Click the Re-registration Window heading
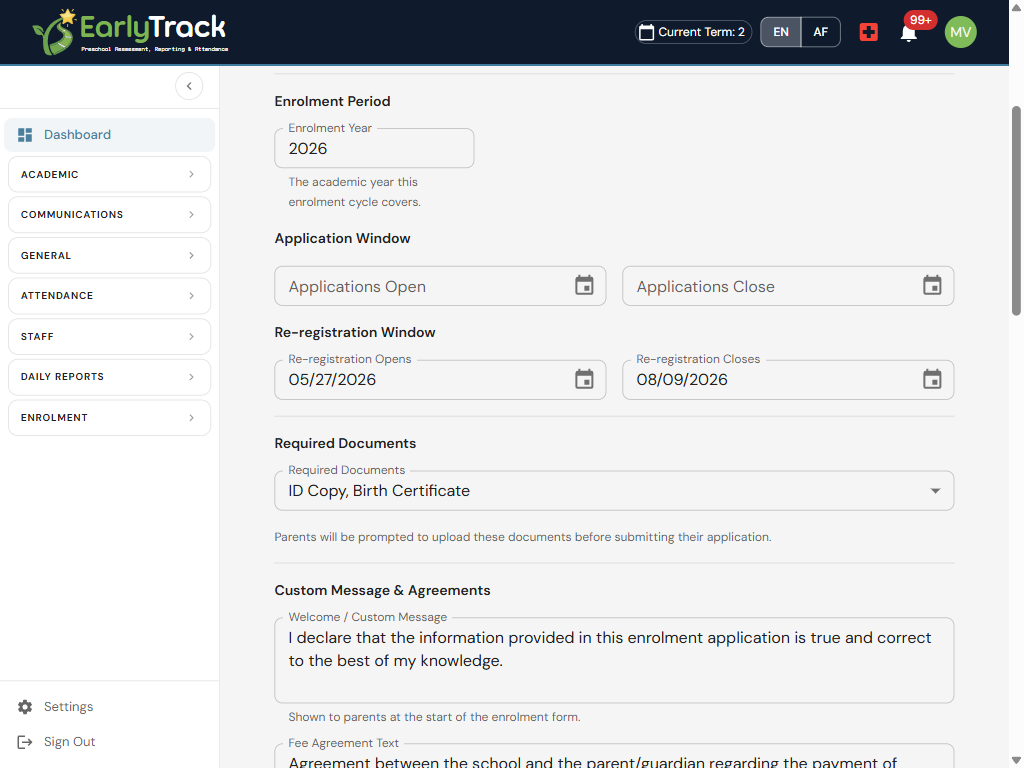 point(355,332)
